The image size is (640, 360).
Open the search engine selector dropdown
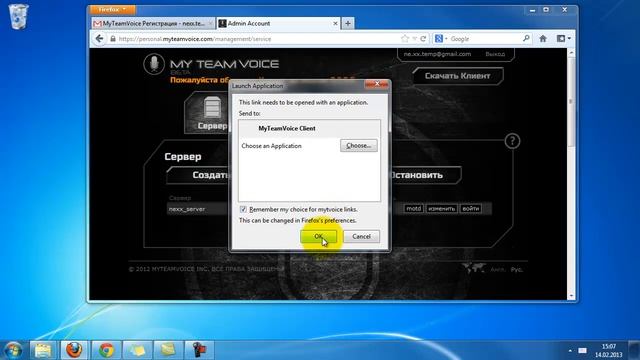(x=441, y=39)
